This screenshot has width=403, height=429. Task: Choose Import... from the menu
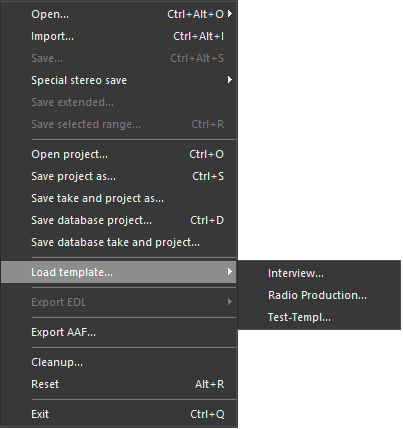pyautogui.click(x=118, y=36)
